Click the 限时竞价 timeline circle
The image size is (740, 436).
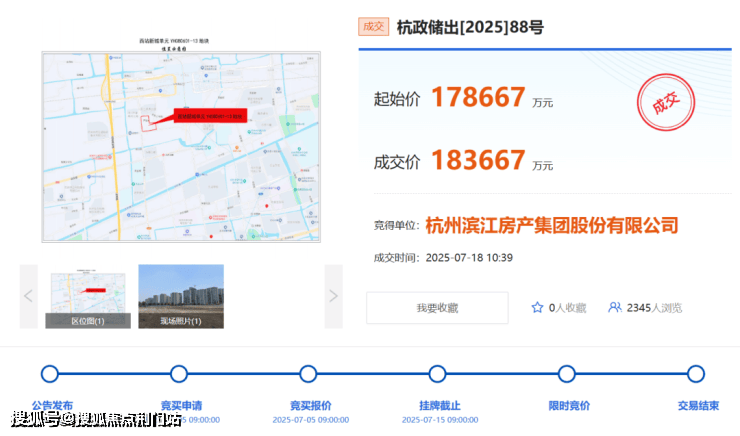pyautogui.click(x=566, y=374)
